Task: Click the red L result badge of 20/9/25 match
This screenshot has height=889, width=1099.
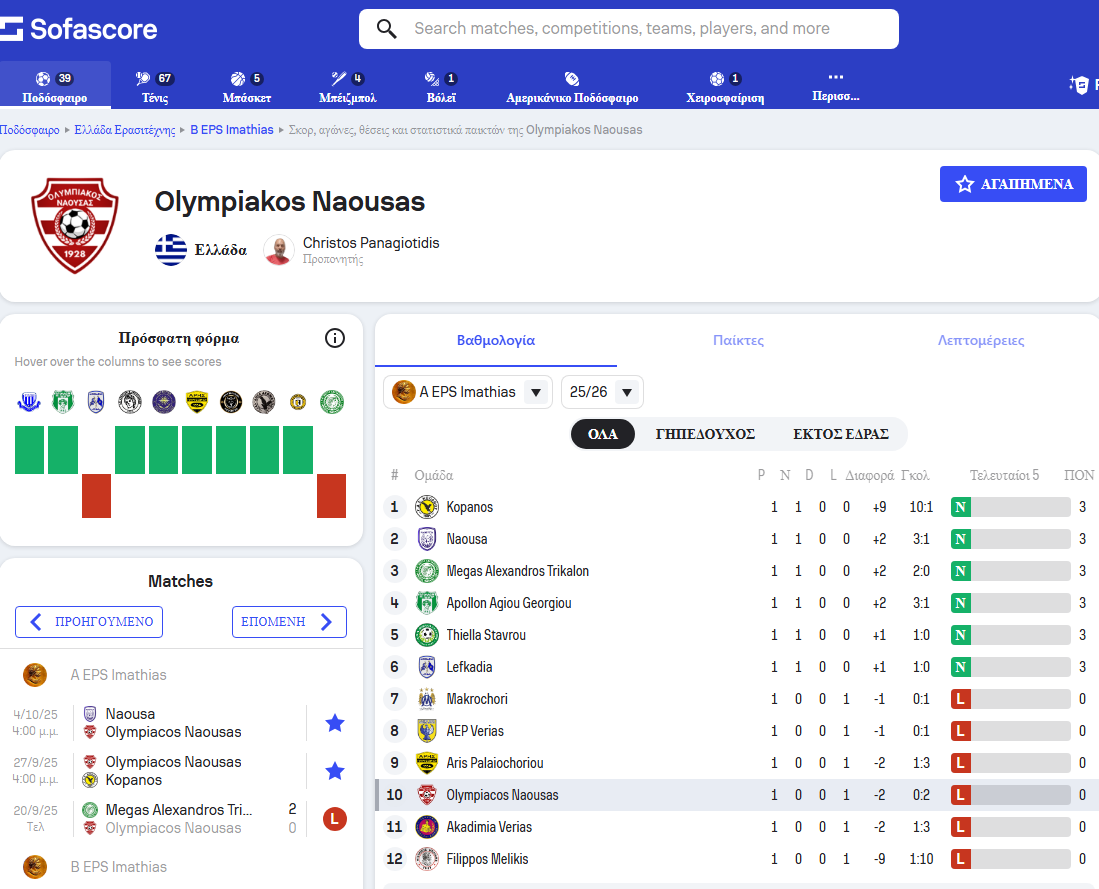Action: 335,819
